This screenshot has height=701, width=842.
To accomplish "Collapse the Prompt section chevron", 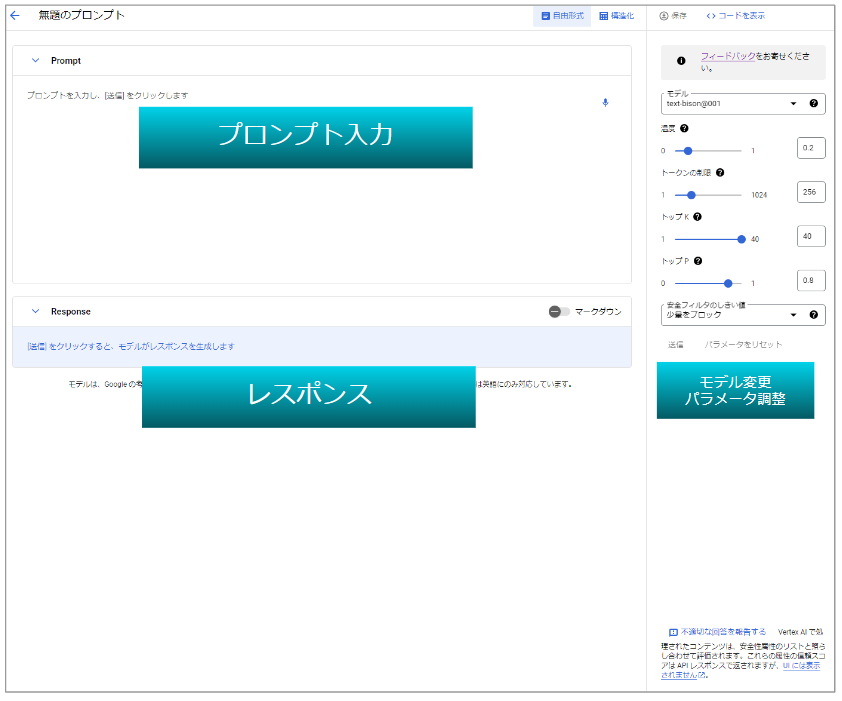I will tap(35, 61).
